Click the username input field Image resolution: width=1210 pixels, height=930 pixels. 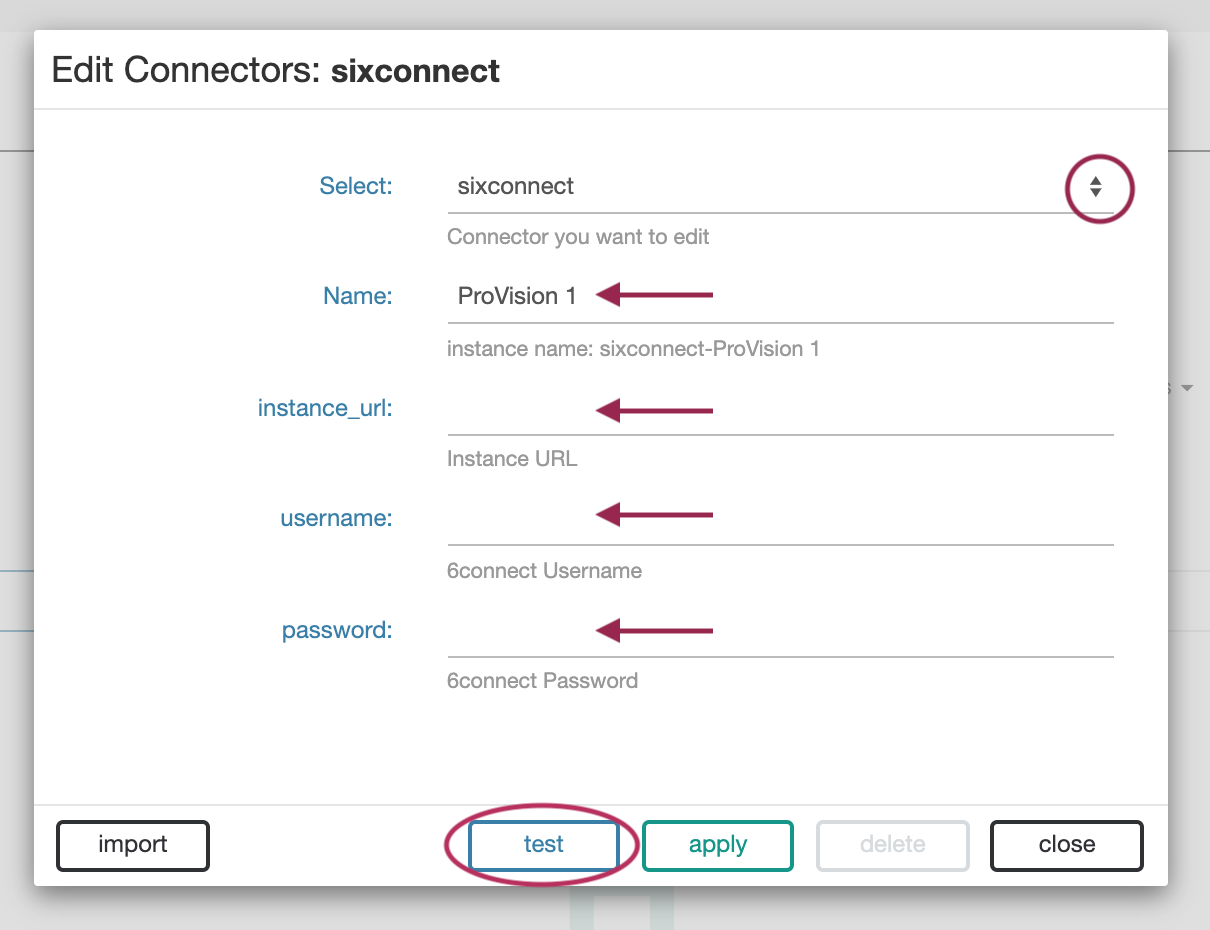coord(780,518)
